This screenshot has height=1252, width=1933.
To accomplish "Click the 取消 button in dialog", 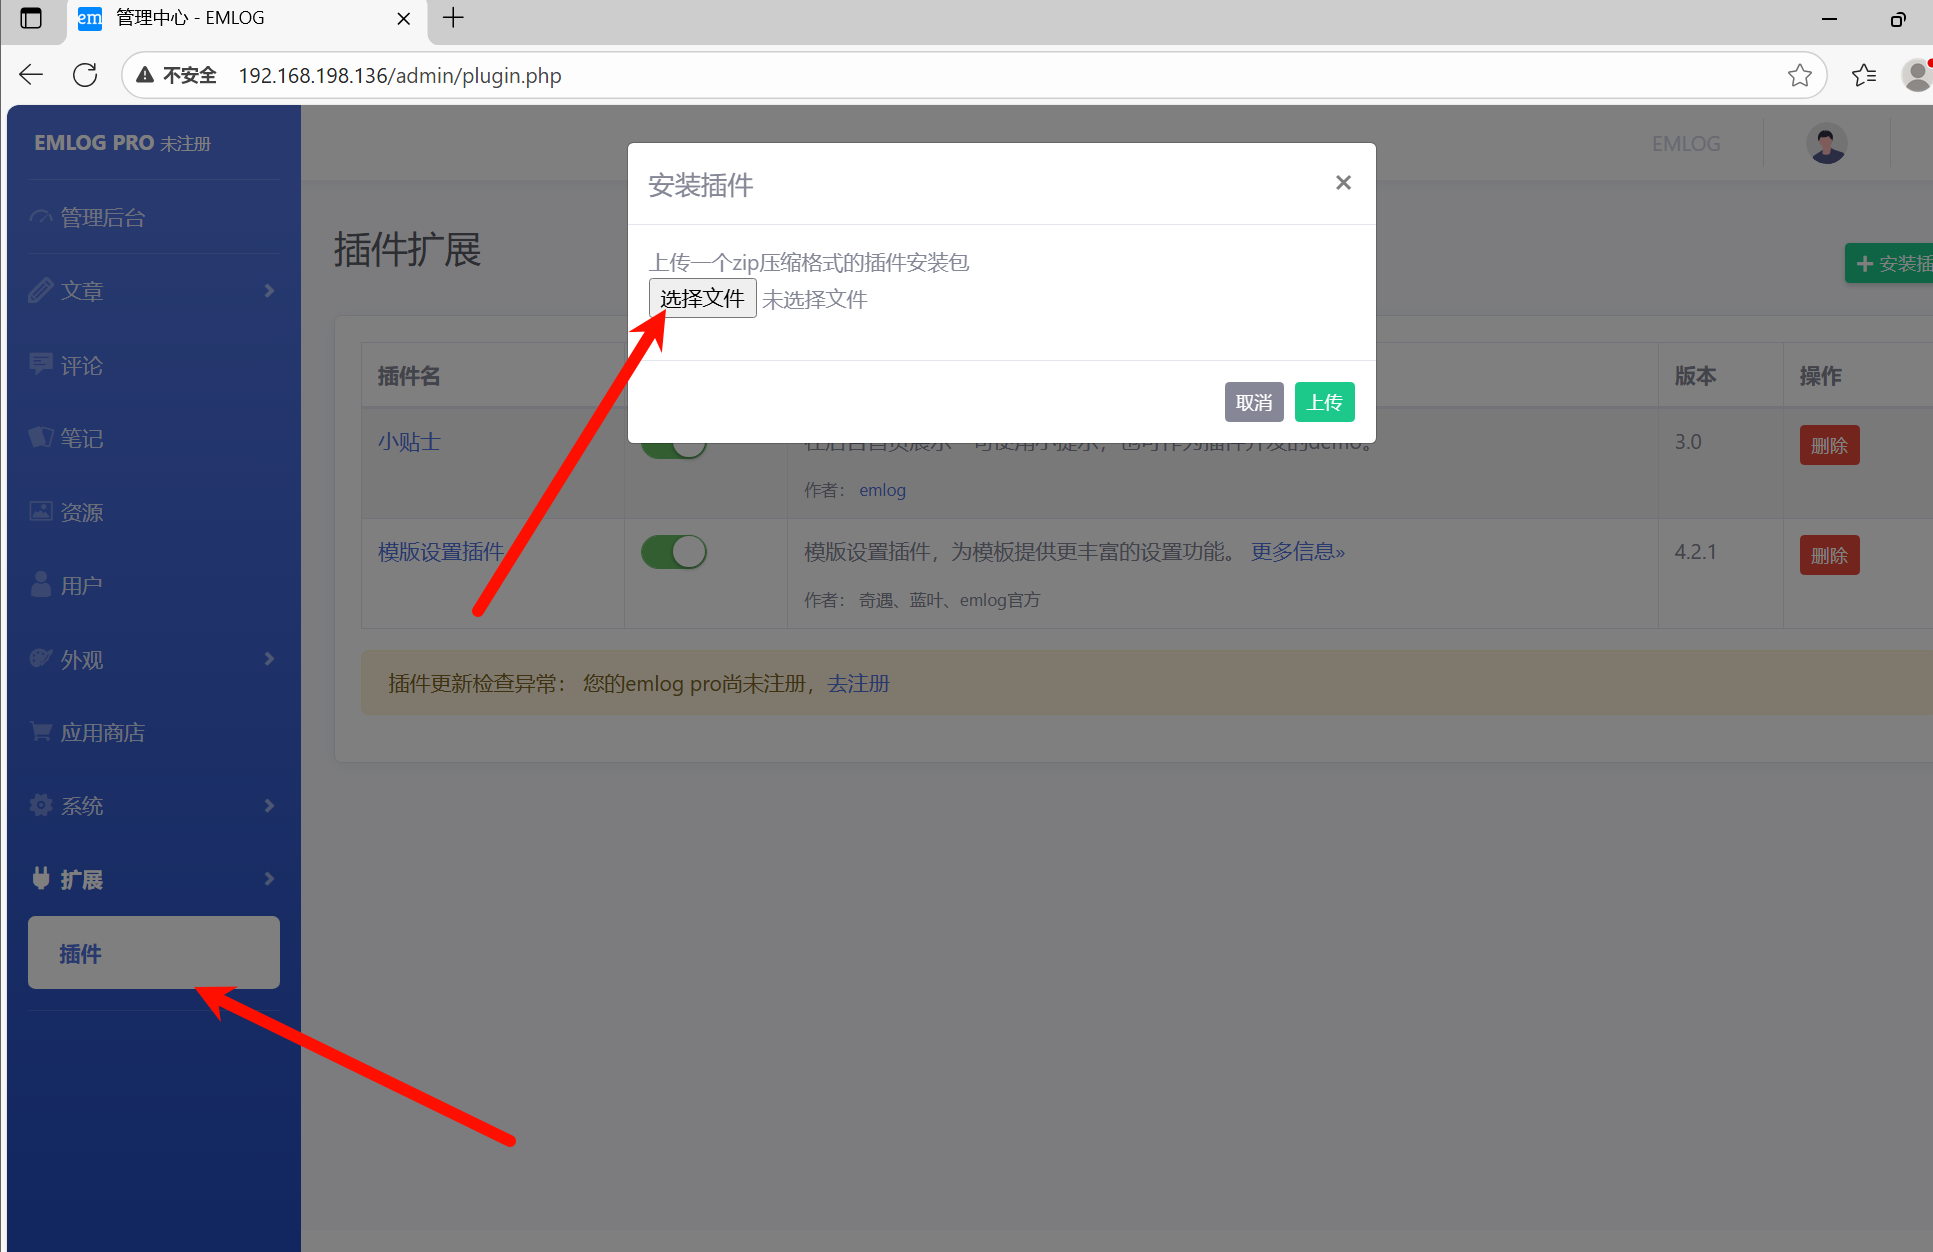I will click(x=1253, y=402).
